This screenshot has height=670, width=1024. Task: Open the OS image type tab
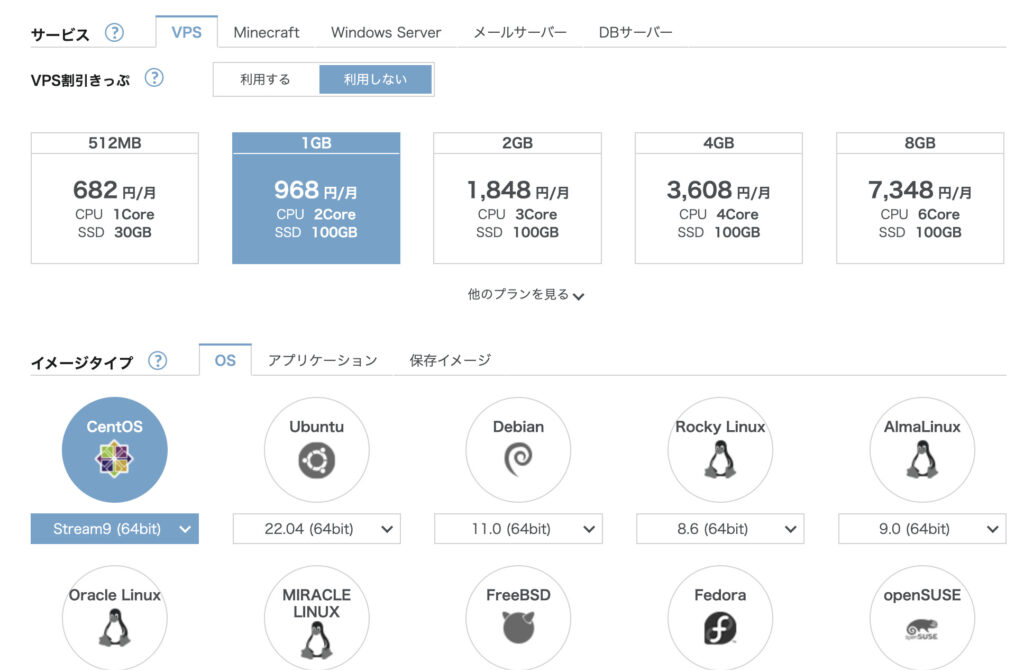(225, 360)
